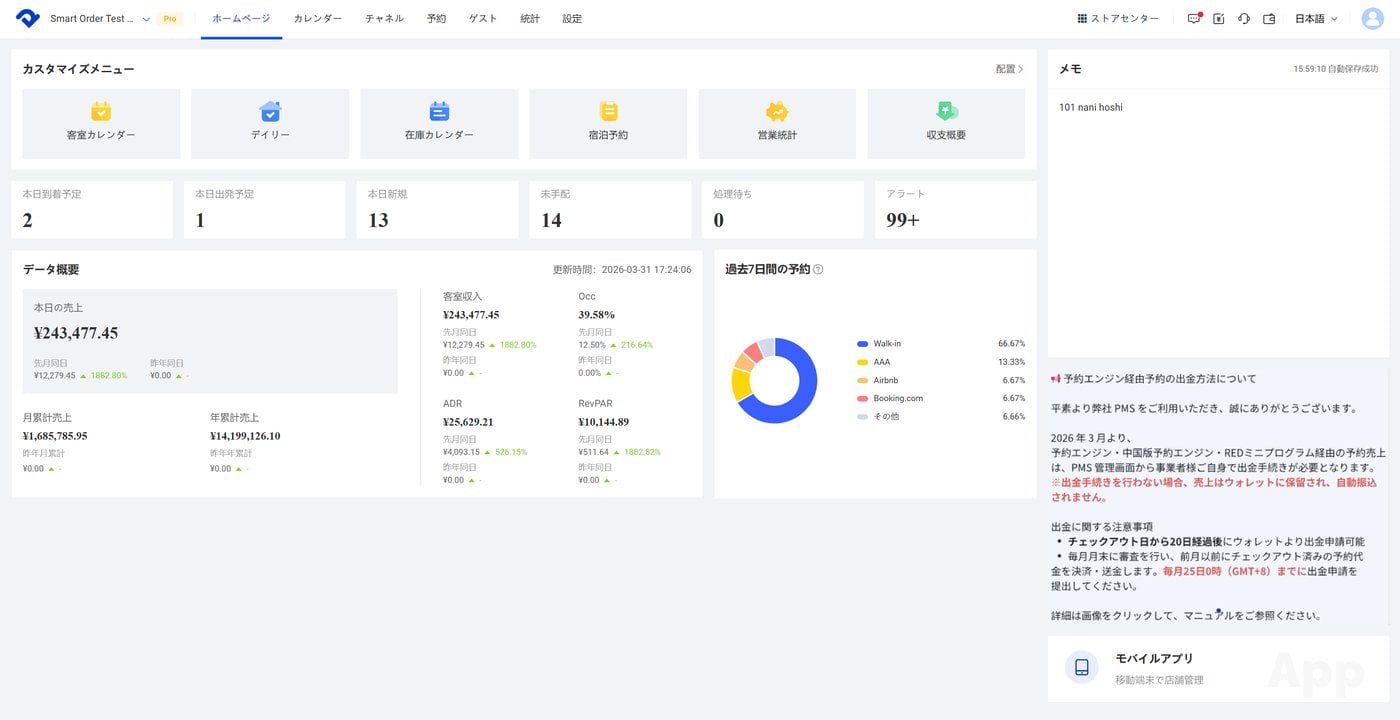
Task: Click the blue app logo at top left
Action: pyautogui.click(x=27, y=18)
